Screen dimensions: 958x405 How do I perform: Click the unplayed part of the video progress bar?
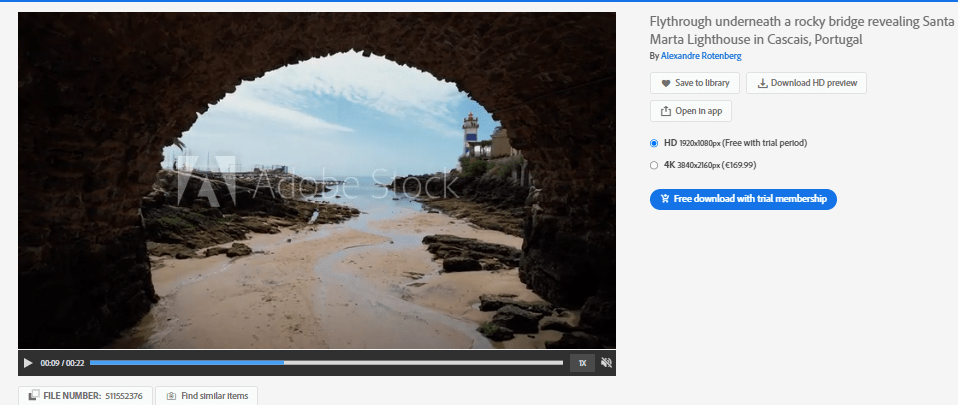(420, 362)
